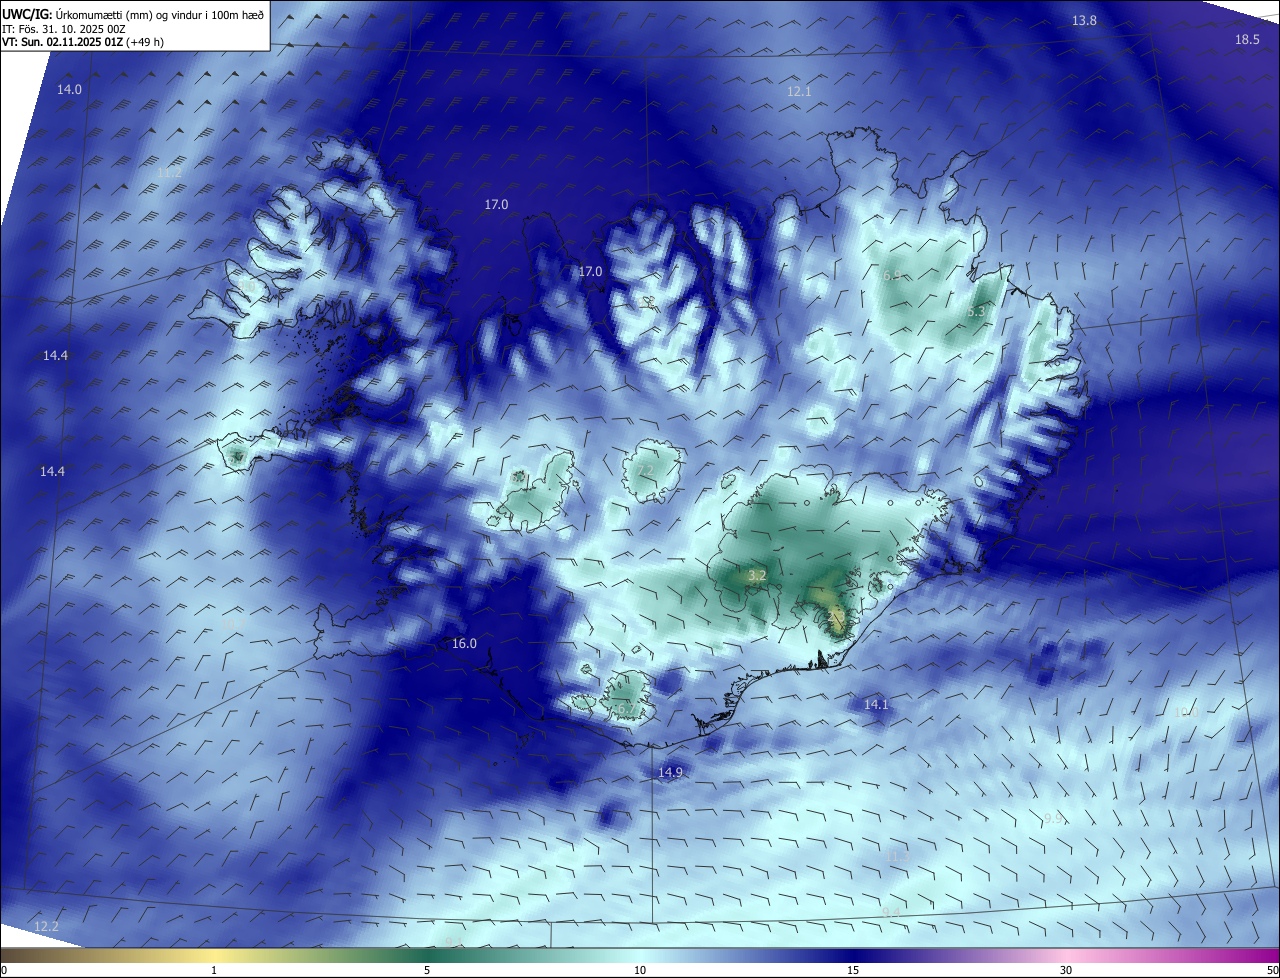Click the 1 tick on the color scale
This screenshot has height=978, width=1280.
pyautogui.click(x=214, y=971)
